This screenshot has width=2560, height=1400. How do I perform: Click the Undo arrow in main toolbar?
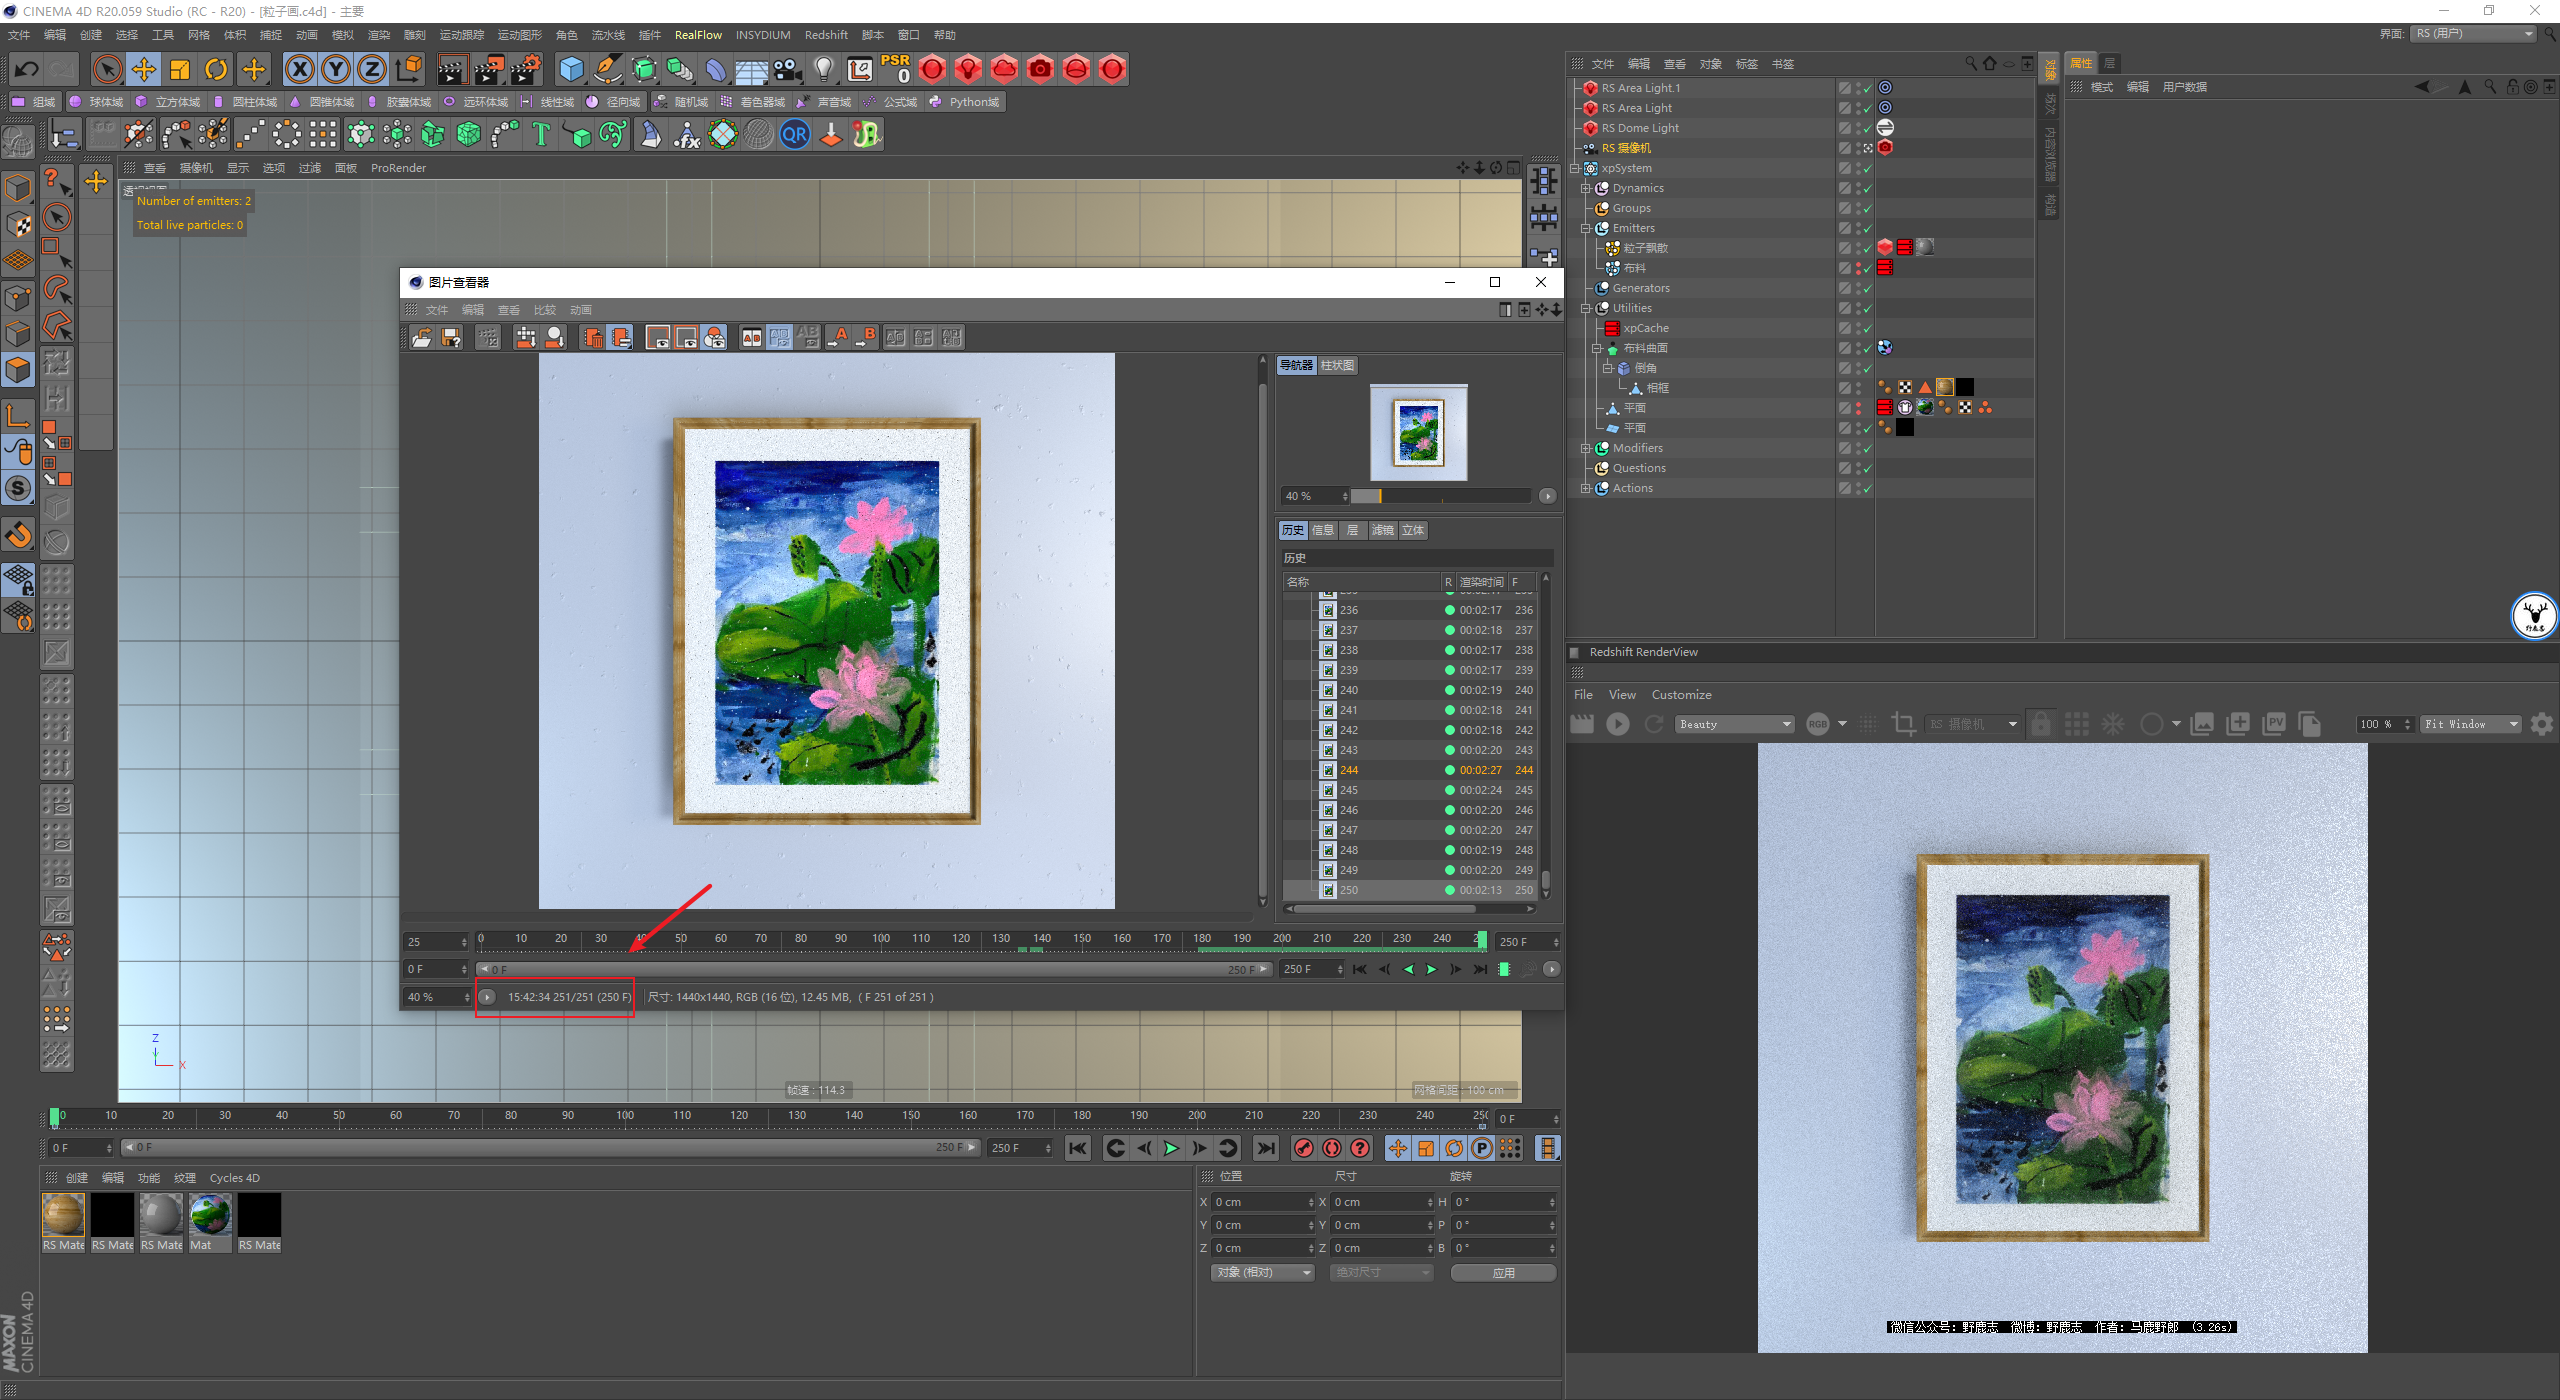tap(27, 69)
